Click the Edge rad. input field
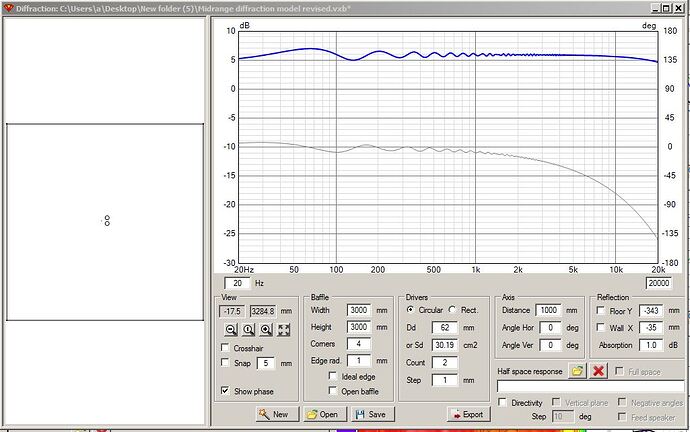This screenshot has width=690, height=432. [359, 360]
